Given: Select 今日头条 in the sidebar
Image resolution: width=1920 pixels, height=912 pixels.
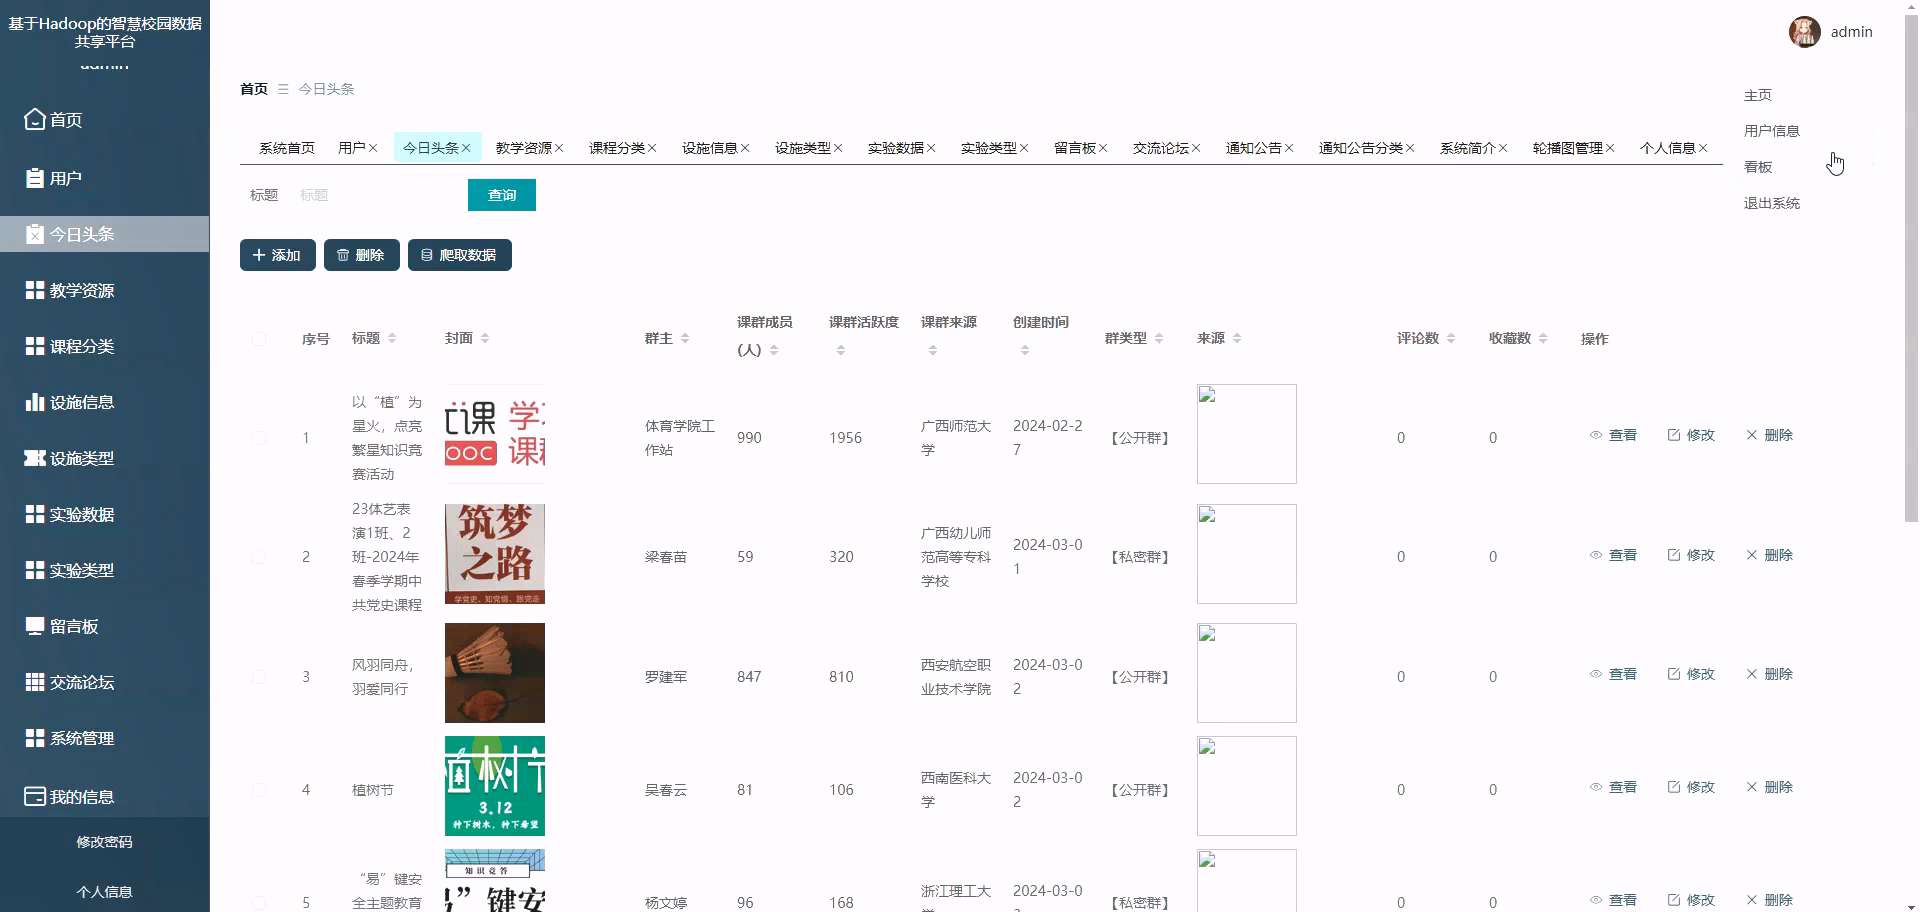Looking at the screenshot, I should point(104,234).
